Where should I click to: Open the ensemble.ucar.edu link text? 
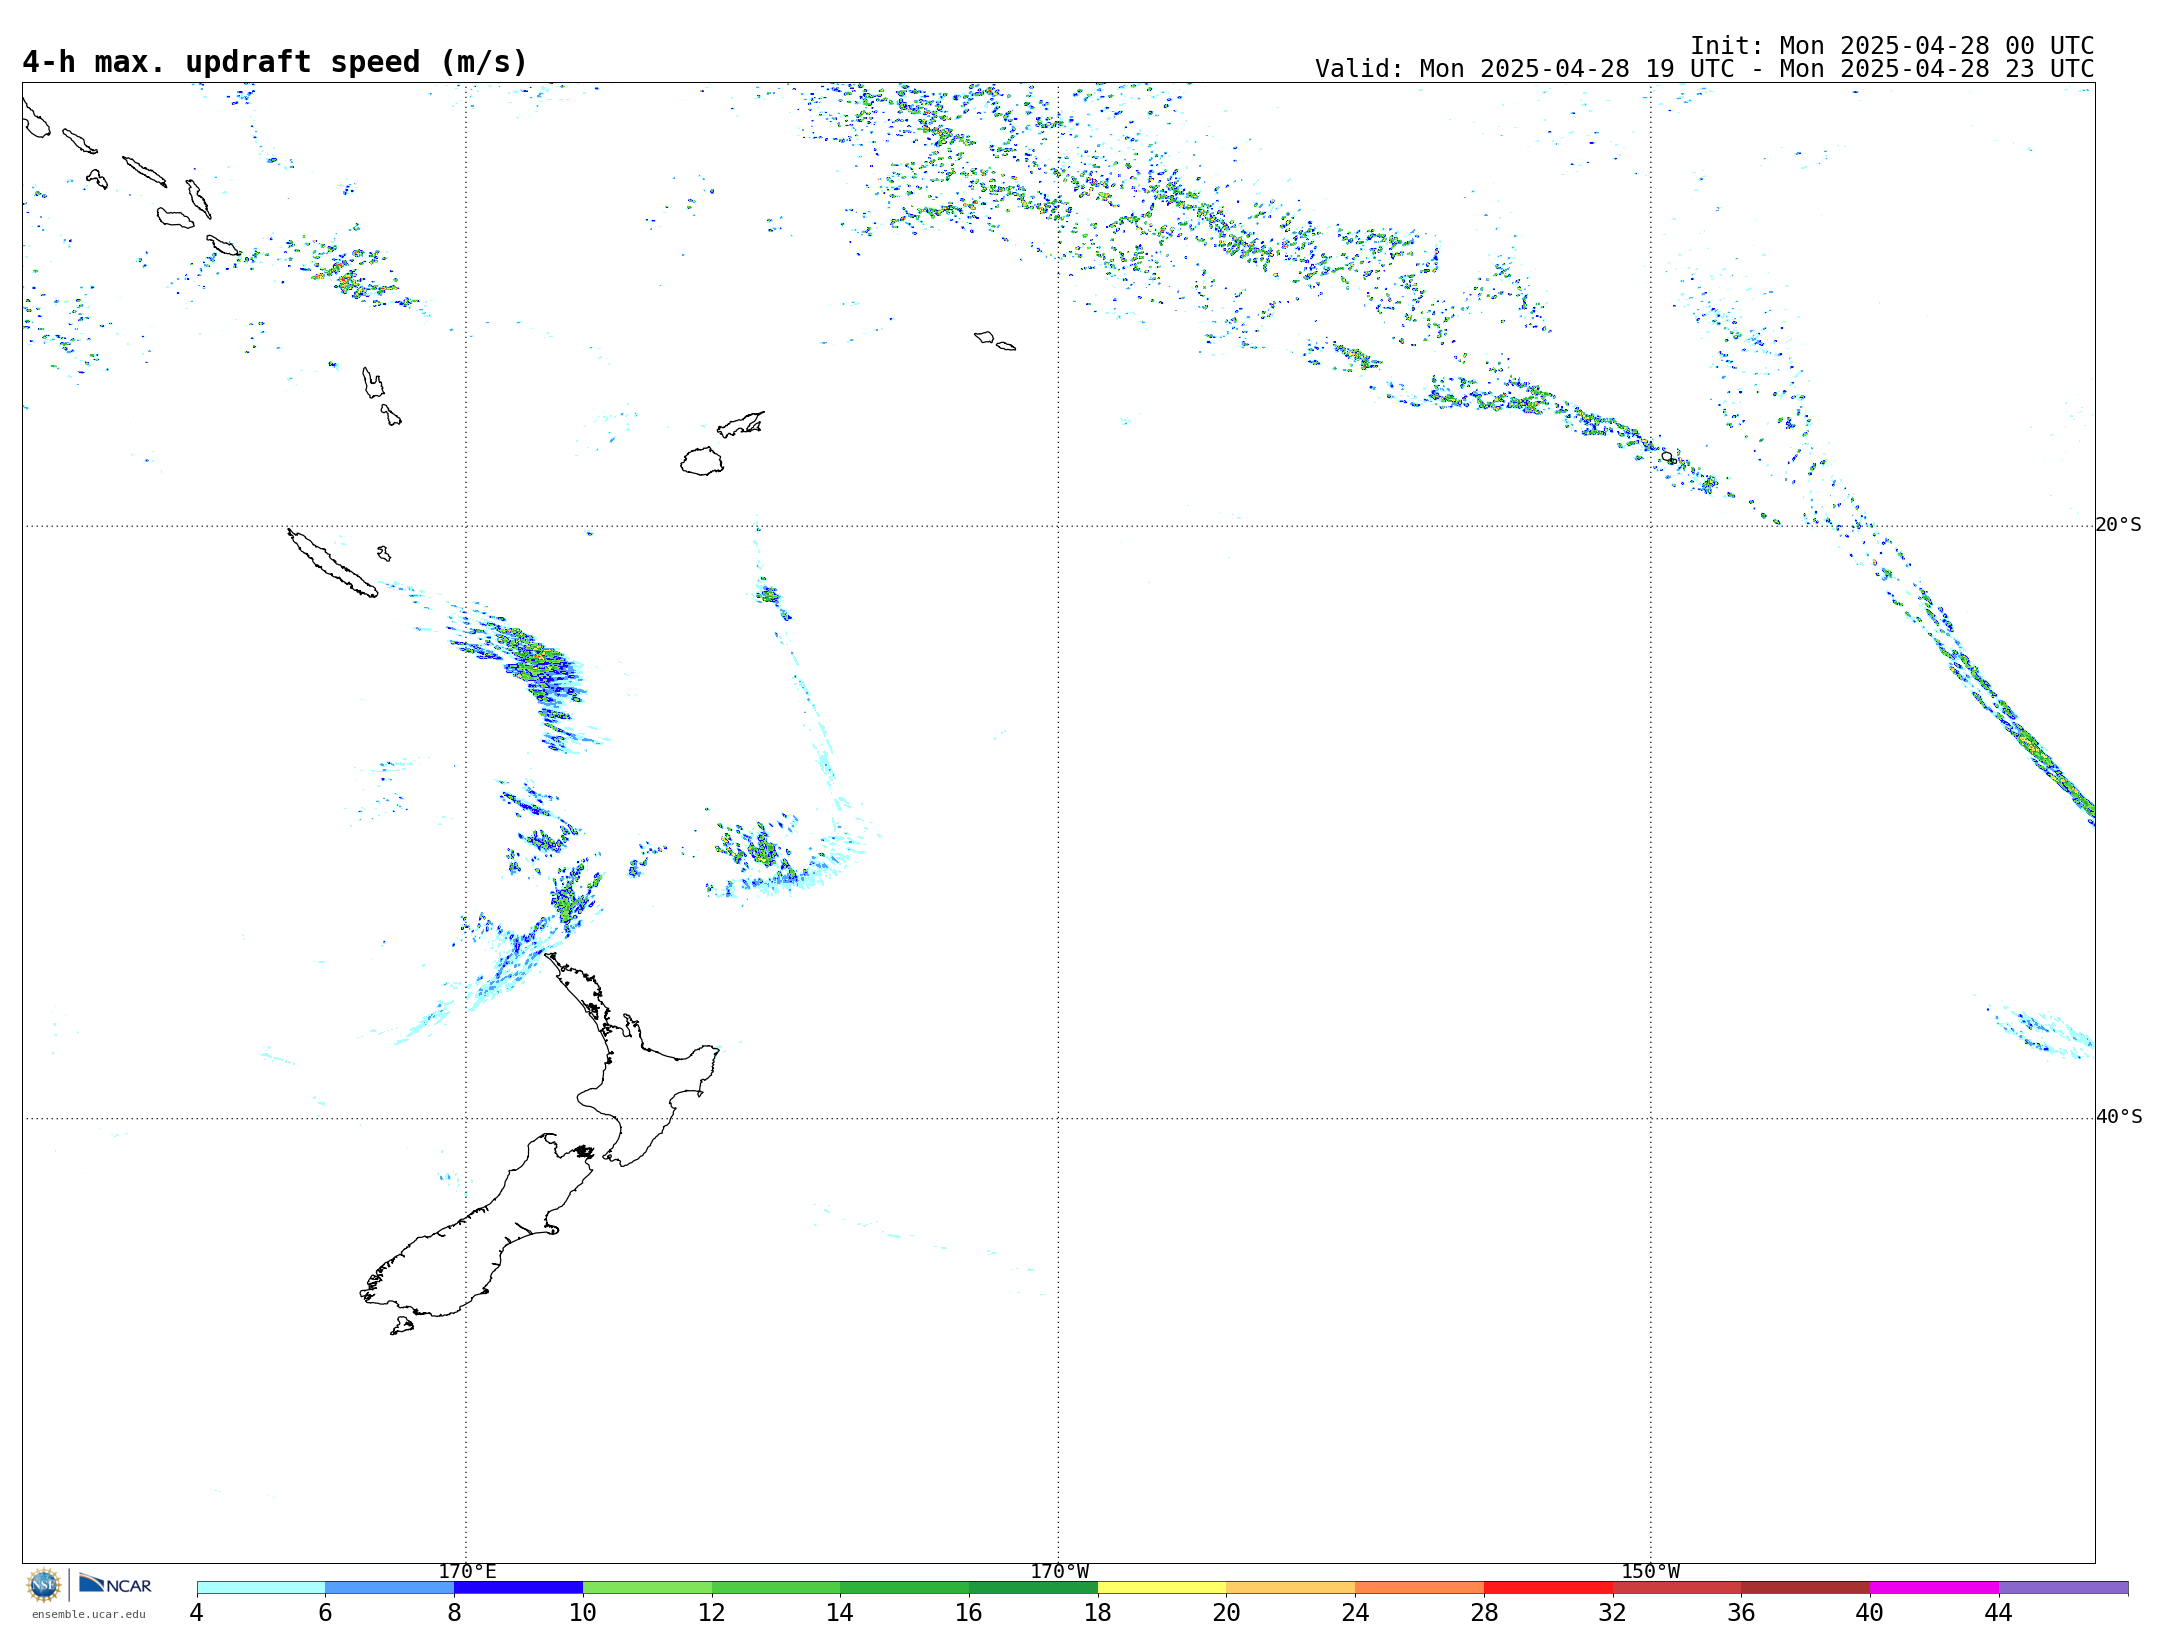pos(88,1614)
